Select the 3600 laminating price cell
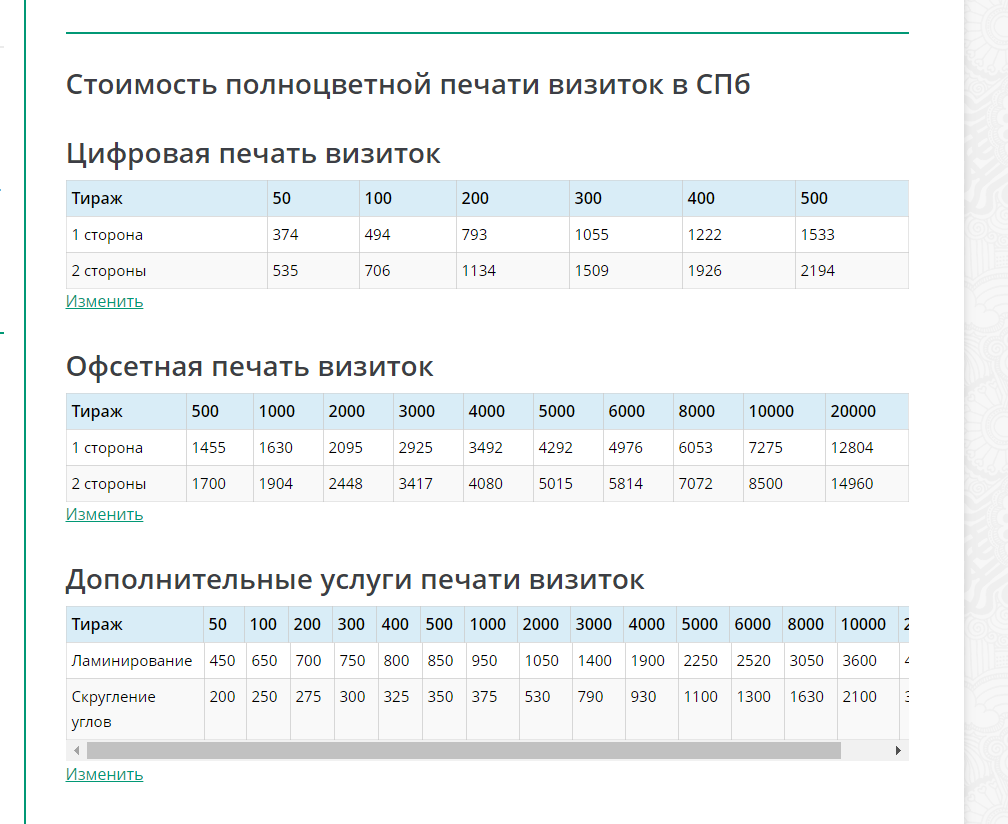The image size is (1008, 824). 859,661
